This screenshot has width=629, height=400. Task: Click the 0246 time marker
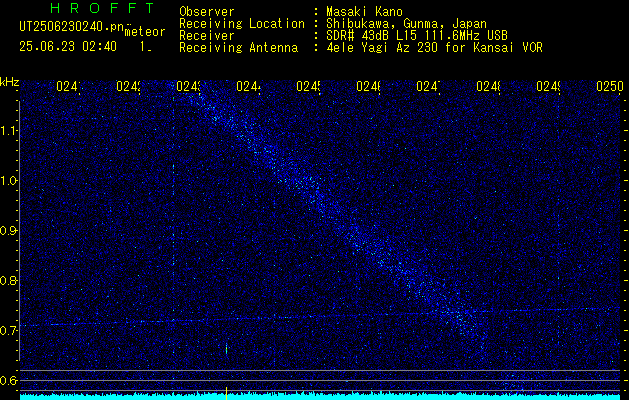click(369, 86)
